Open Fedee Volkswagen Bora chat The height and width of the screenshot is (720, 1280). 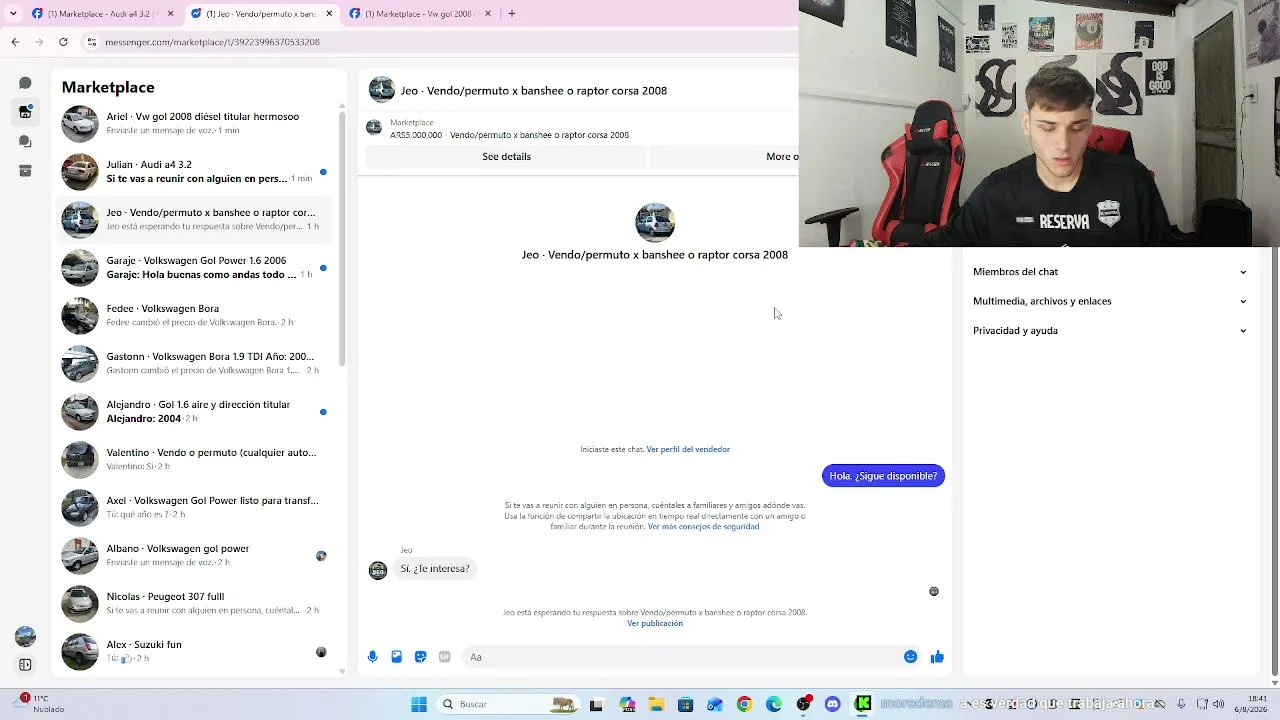click(x=196, y=316)
